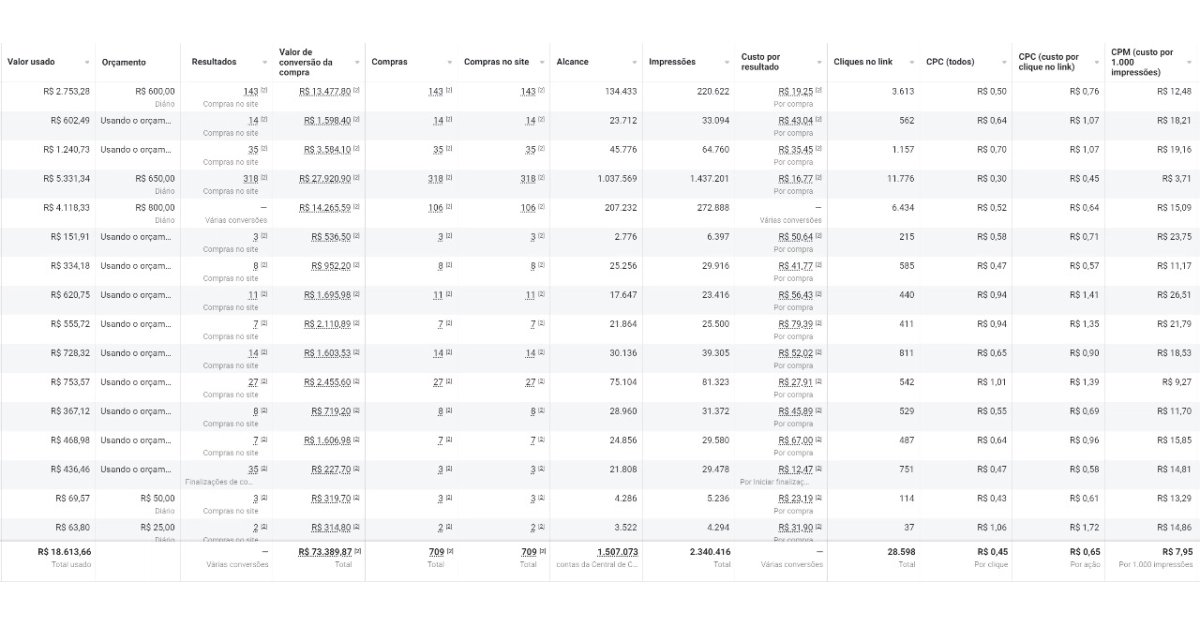The width and height of the screenshot is (1200, 625).
Task: Open the Alcance column sort dropdown
Action: click(x=635, y=60)
